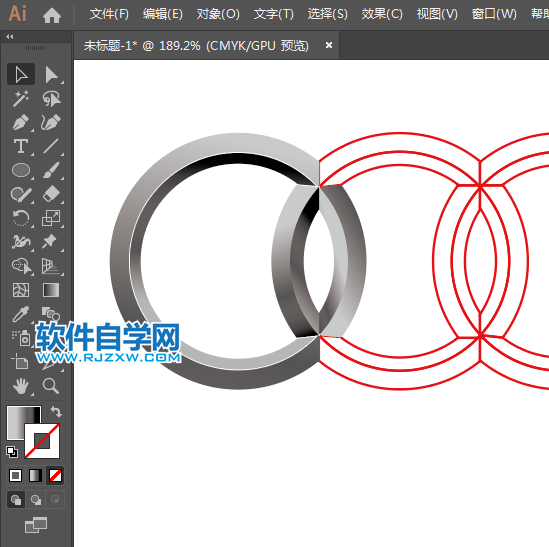The image size is (549, 547).
Task: Select the Perspective Grid tool
Action: (51, 266)
